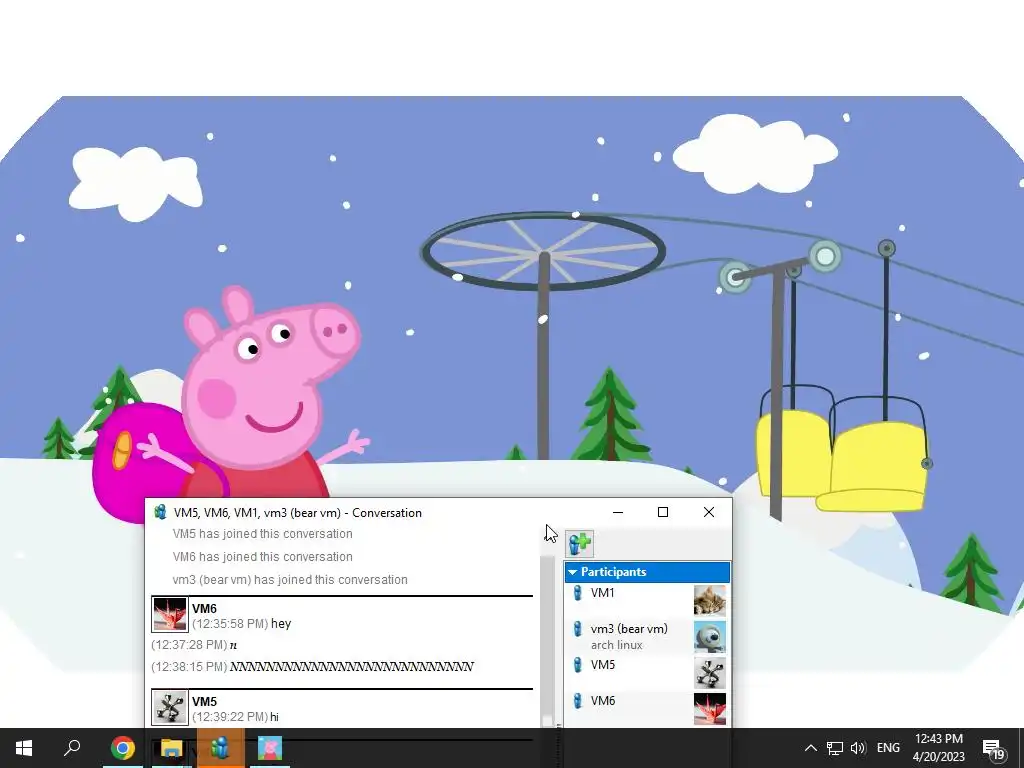Screen dimensions: 1024x768
Task: Close the Conversation window
Action: 709,512
